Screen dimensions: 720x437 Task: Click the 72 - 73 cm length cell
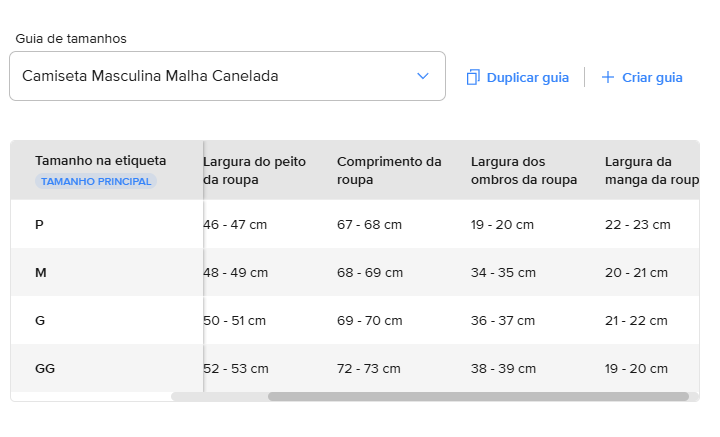point(370,368)
